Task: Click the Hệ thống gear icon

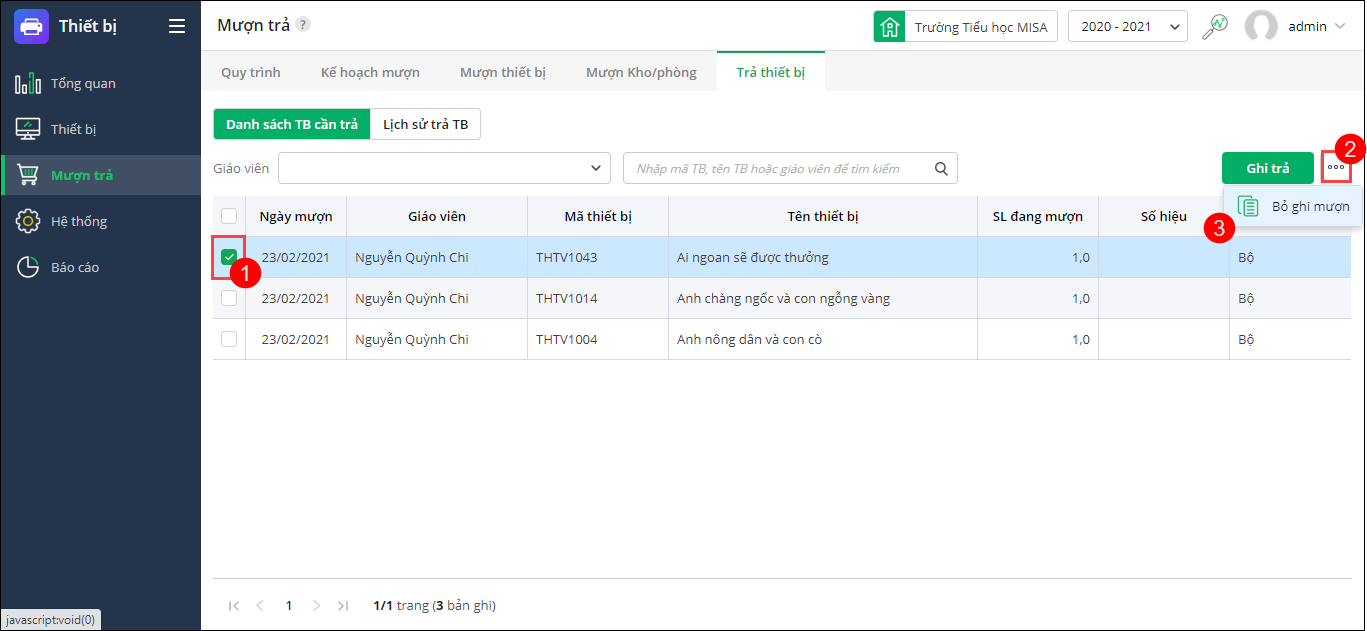Action: pyautogui.click(x=28, y=221)
